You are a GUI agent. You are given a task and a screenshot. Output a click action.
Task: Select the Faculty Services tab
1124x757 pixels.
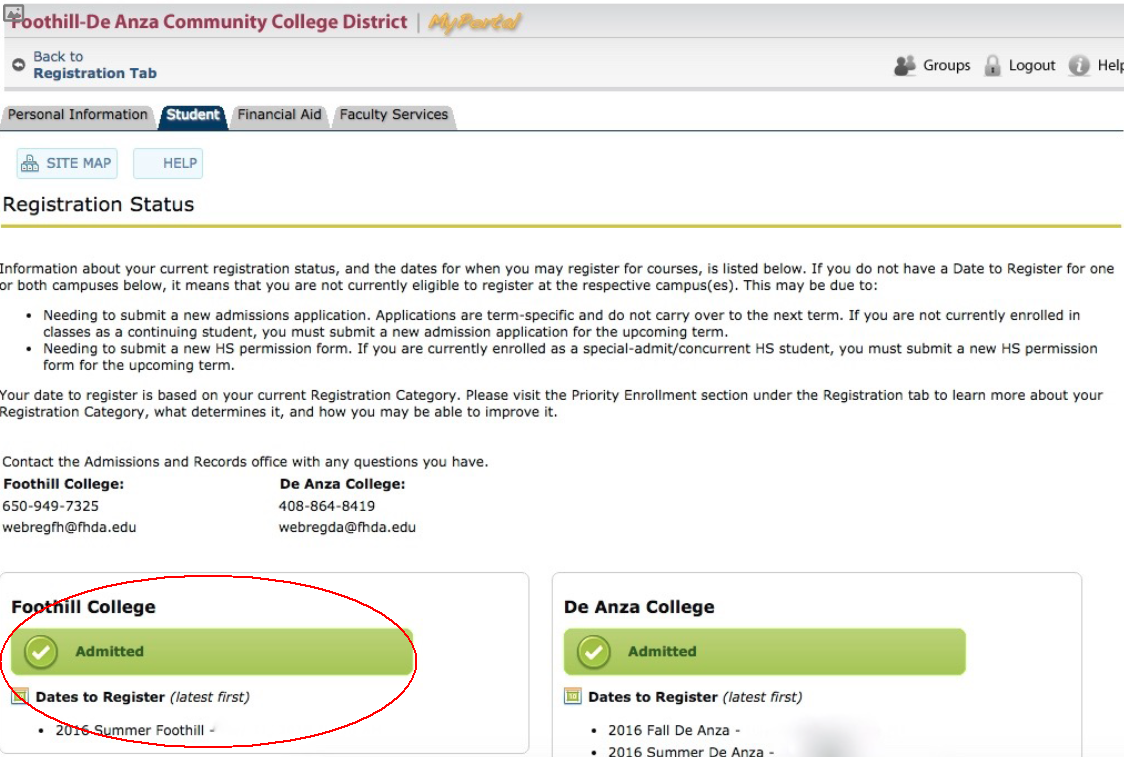(x=394, y=115)
